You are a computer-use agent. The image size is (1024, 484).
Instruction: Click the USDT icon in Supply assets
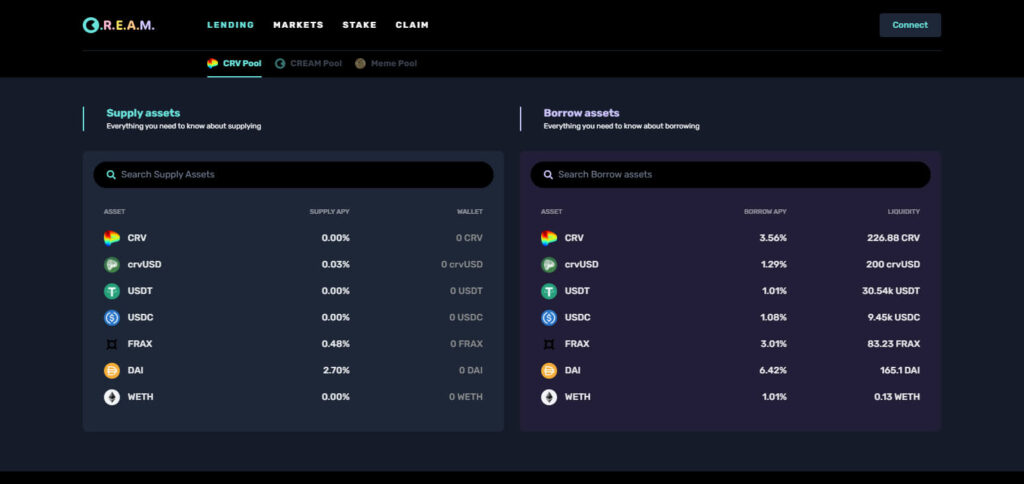coord(112,291)
